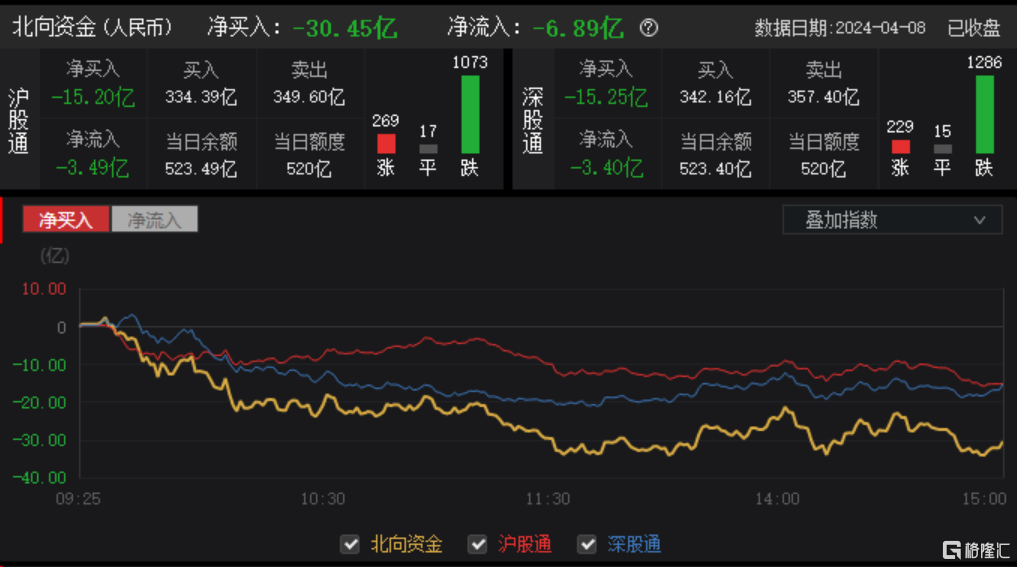This screenshot has height=567, width=1017.
Task: Click the gray 平 bar in 沪股通
Action: coord(428,149)
